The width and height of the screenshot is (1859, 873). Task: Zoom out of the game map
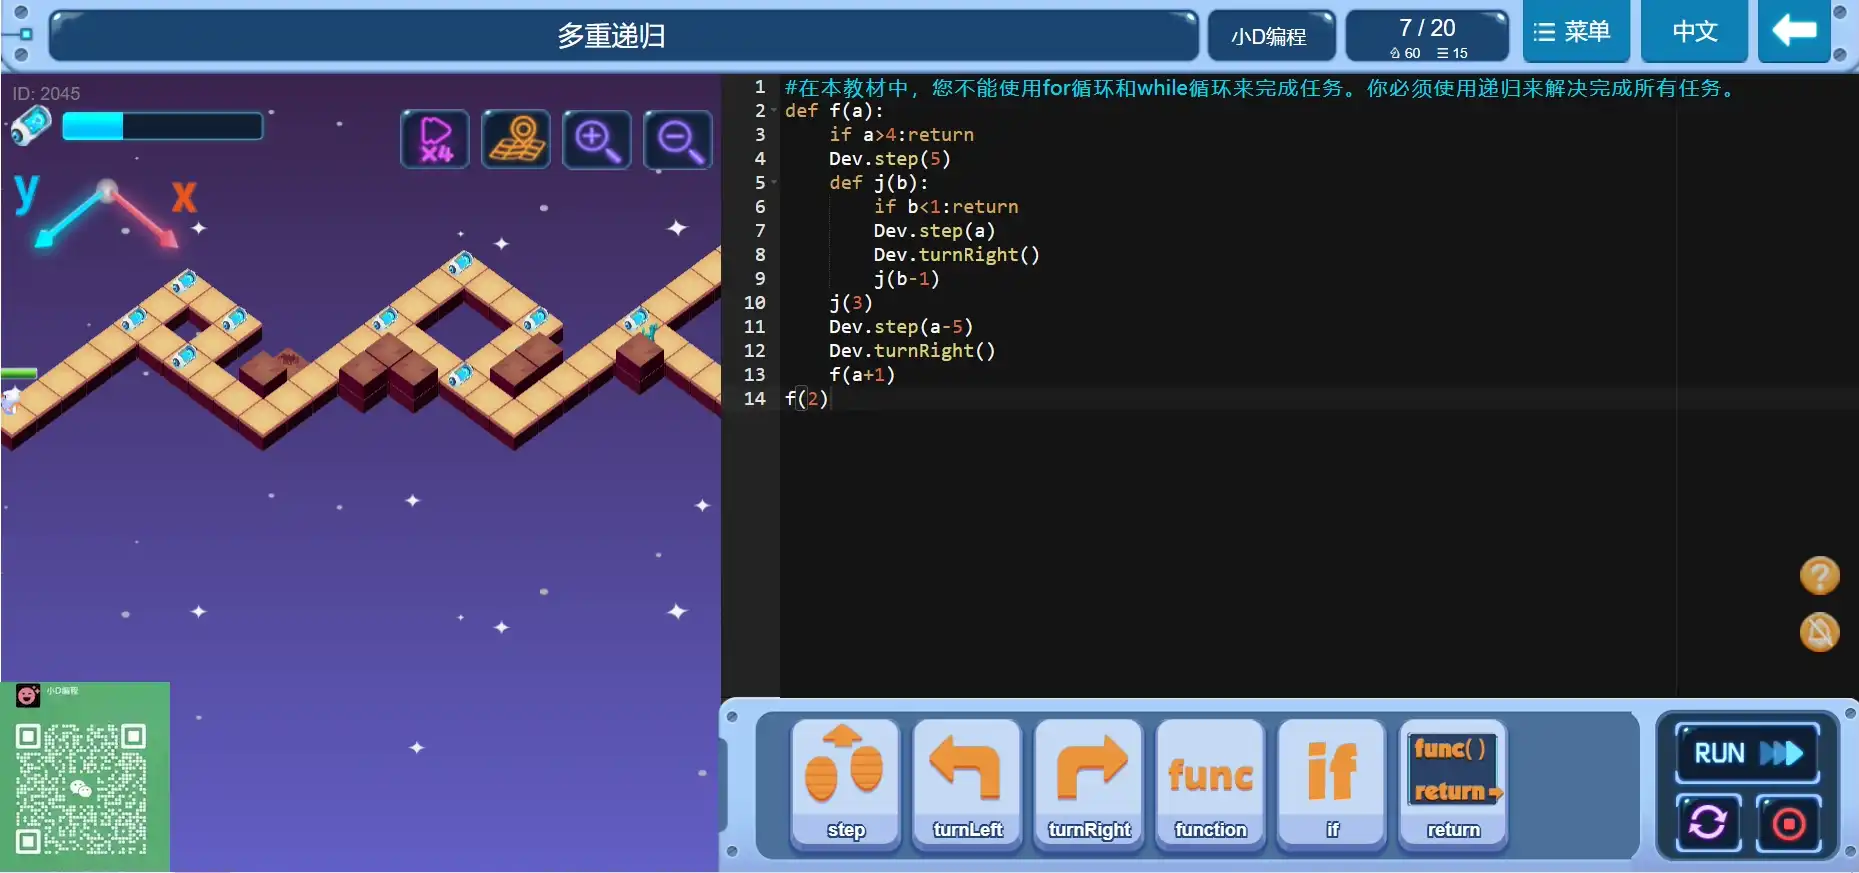678,139
